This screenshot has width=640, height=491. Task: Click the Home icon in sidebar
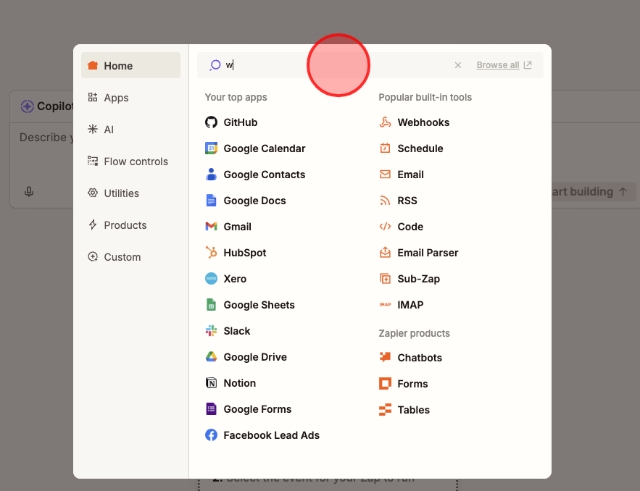click(93, 65)
